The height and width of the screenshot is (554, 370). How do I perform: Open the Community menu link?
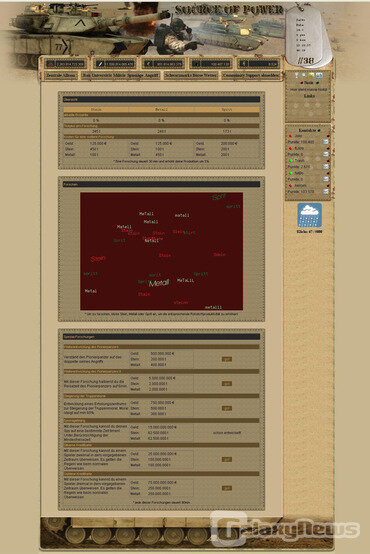pos(233,76)
